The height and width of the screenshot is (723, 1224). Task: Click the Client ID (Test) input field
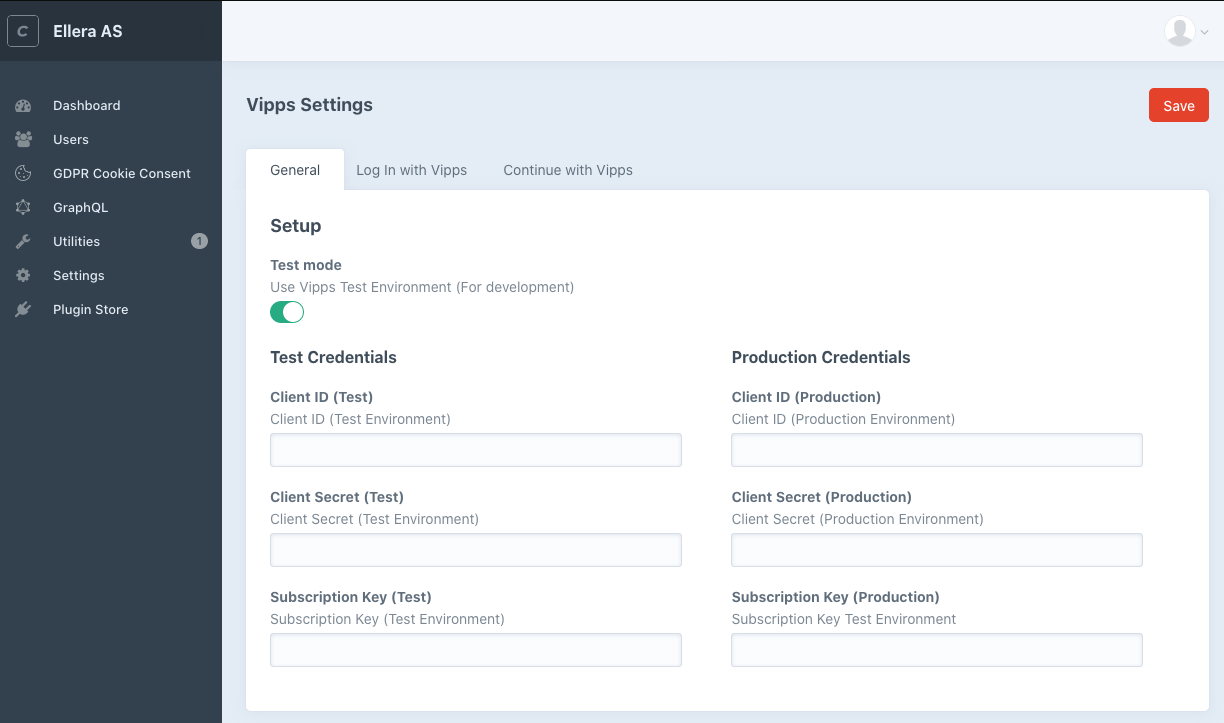[475, 450]
